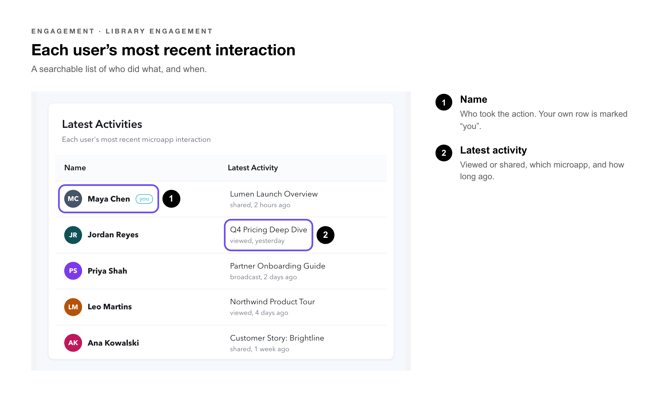This screenshot has height=402, width=670.
Task: Click the "you" badge beside Maya Chen
Action: point(144,199)
